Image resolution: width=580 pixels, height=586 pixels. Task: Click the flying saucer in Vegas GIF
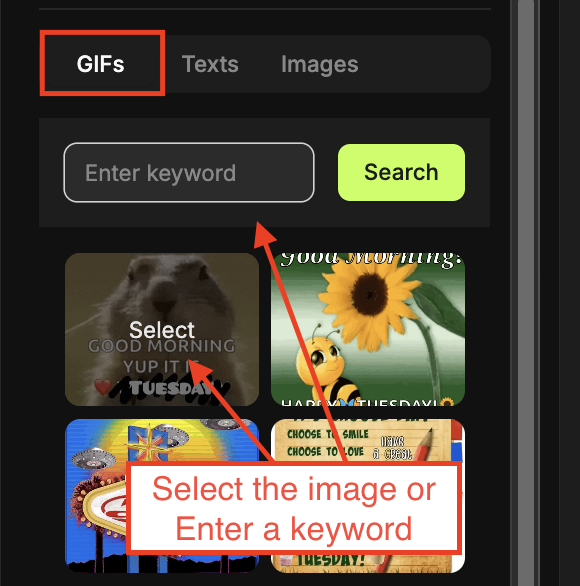93,460
